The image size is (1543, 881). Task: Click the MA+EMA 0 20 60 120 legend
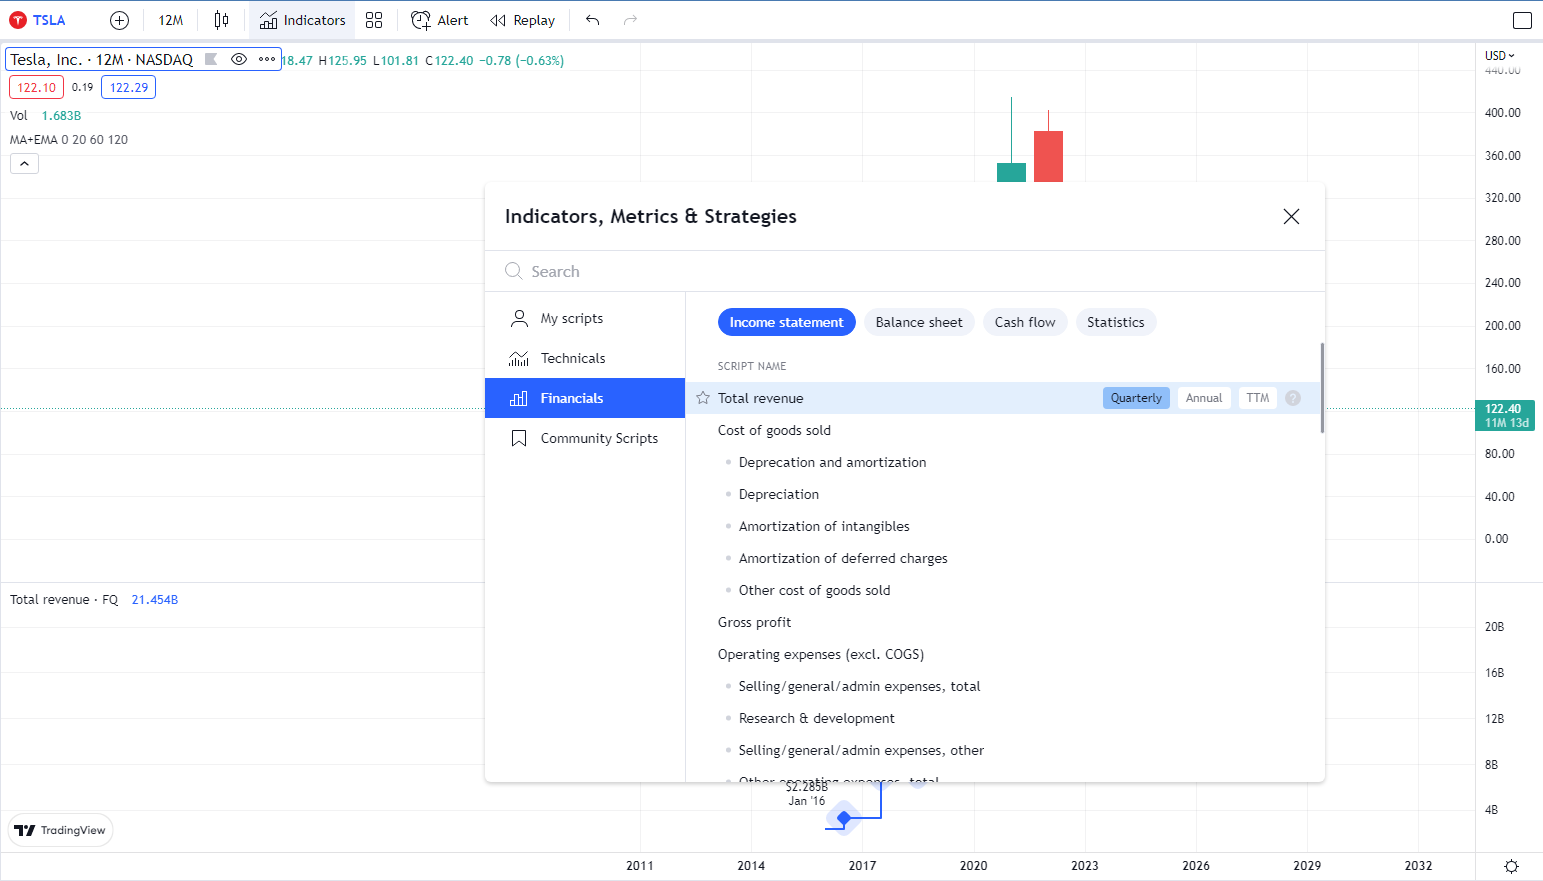[69, 140]
